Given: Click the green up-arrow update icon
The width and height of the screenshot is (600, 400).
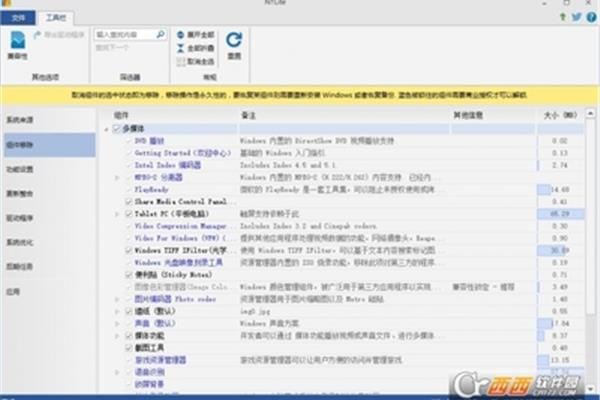Looking at the screenshot, I should coord(563,17).
